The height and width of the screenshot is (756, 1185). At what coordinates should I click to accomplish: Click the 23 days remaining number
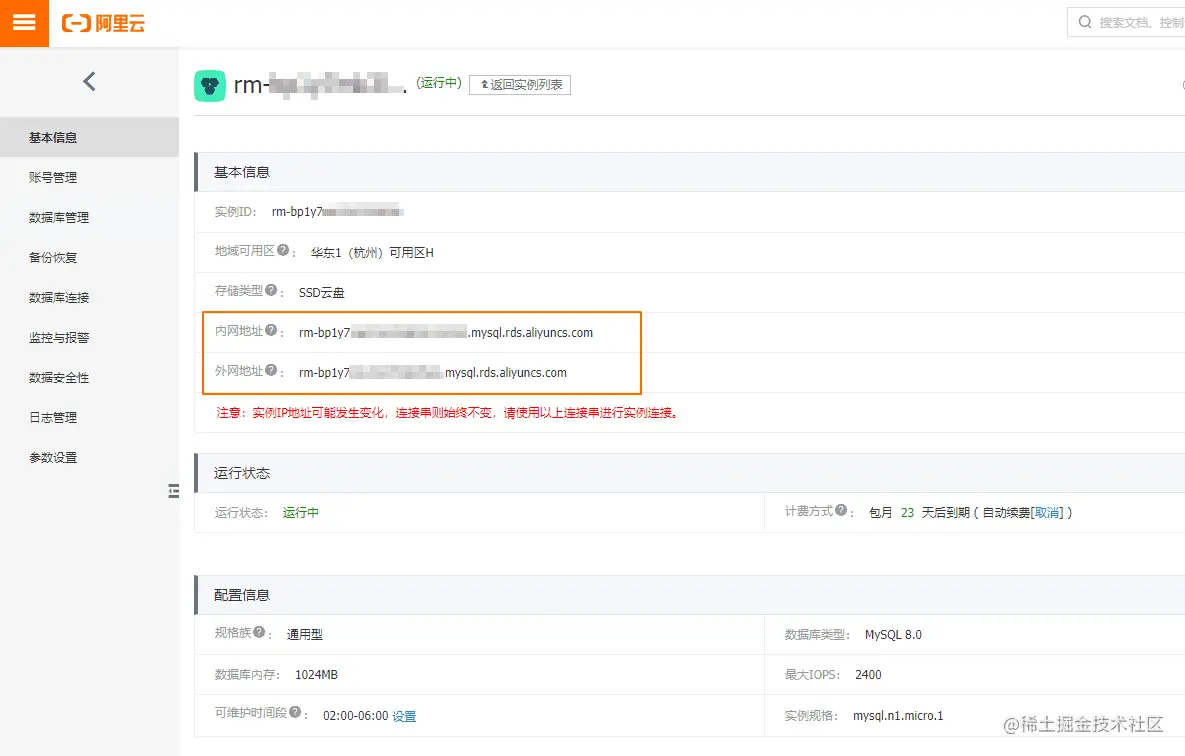click(908, 513)
